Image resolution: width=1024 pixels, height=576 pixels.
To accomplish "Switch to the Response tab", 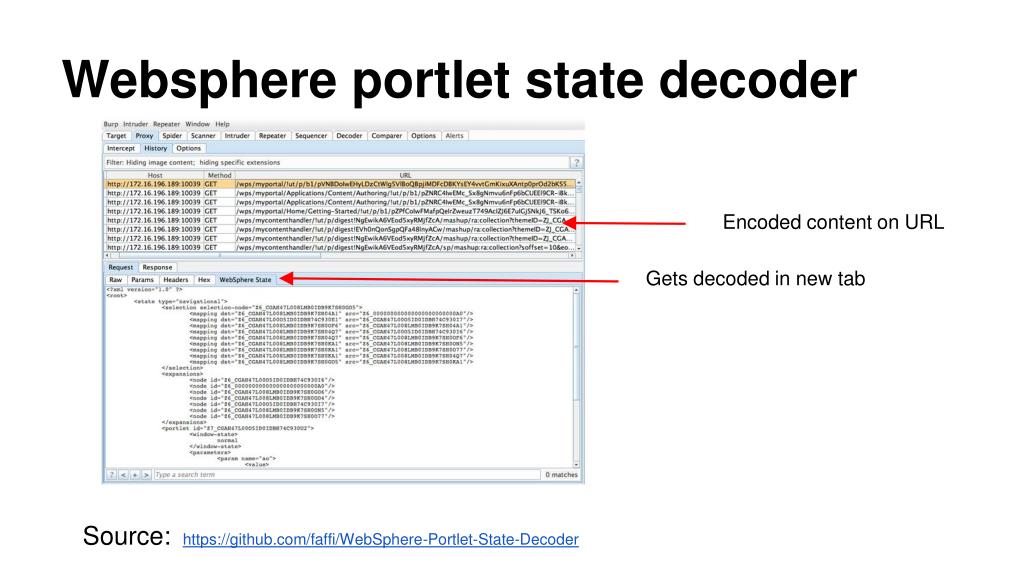I will tap(157, 267).
